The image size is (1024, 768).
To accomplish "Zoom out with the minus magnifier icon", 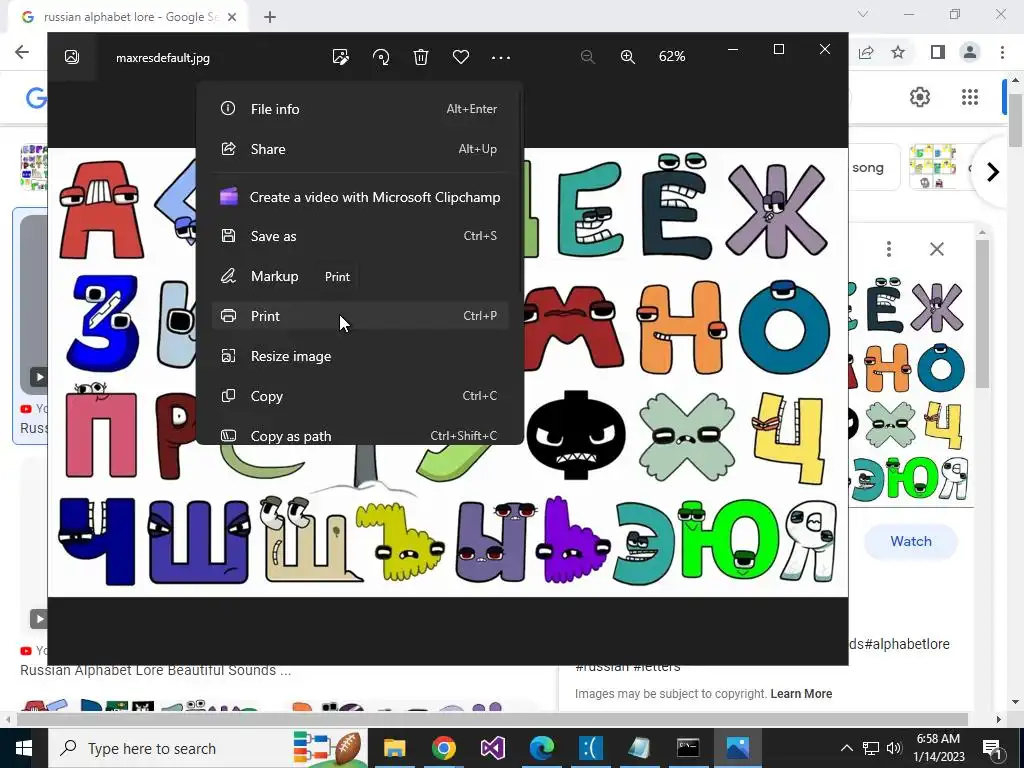I will point(587,57).
